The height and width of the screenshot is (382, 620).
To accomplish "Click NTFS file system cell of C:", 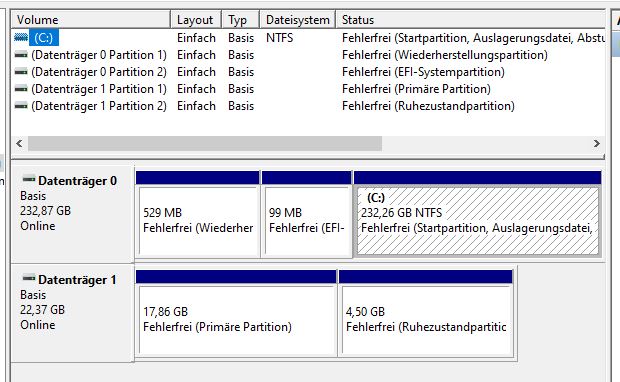I will (x=280, y=38).
